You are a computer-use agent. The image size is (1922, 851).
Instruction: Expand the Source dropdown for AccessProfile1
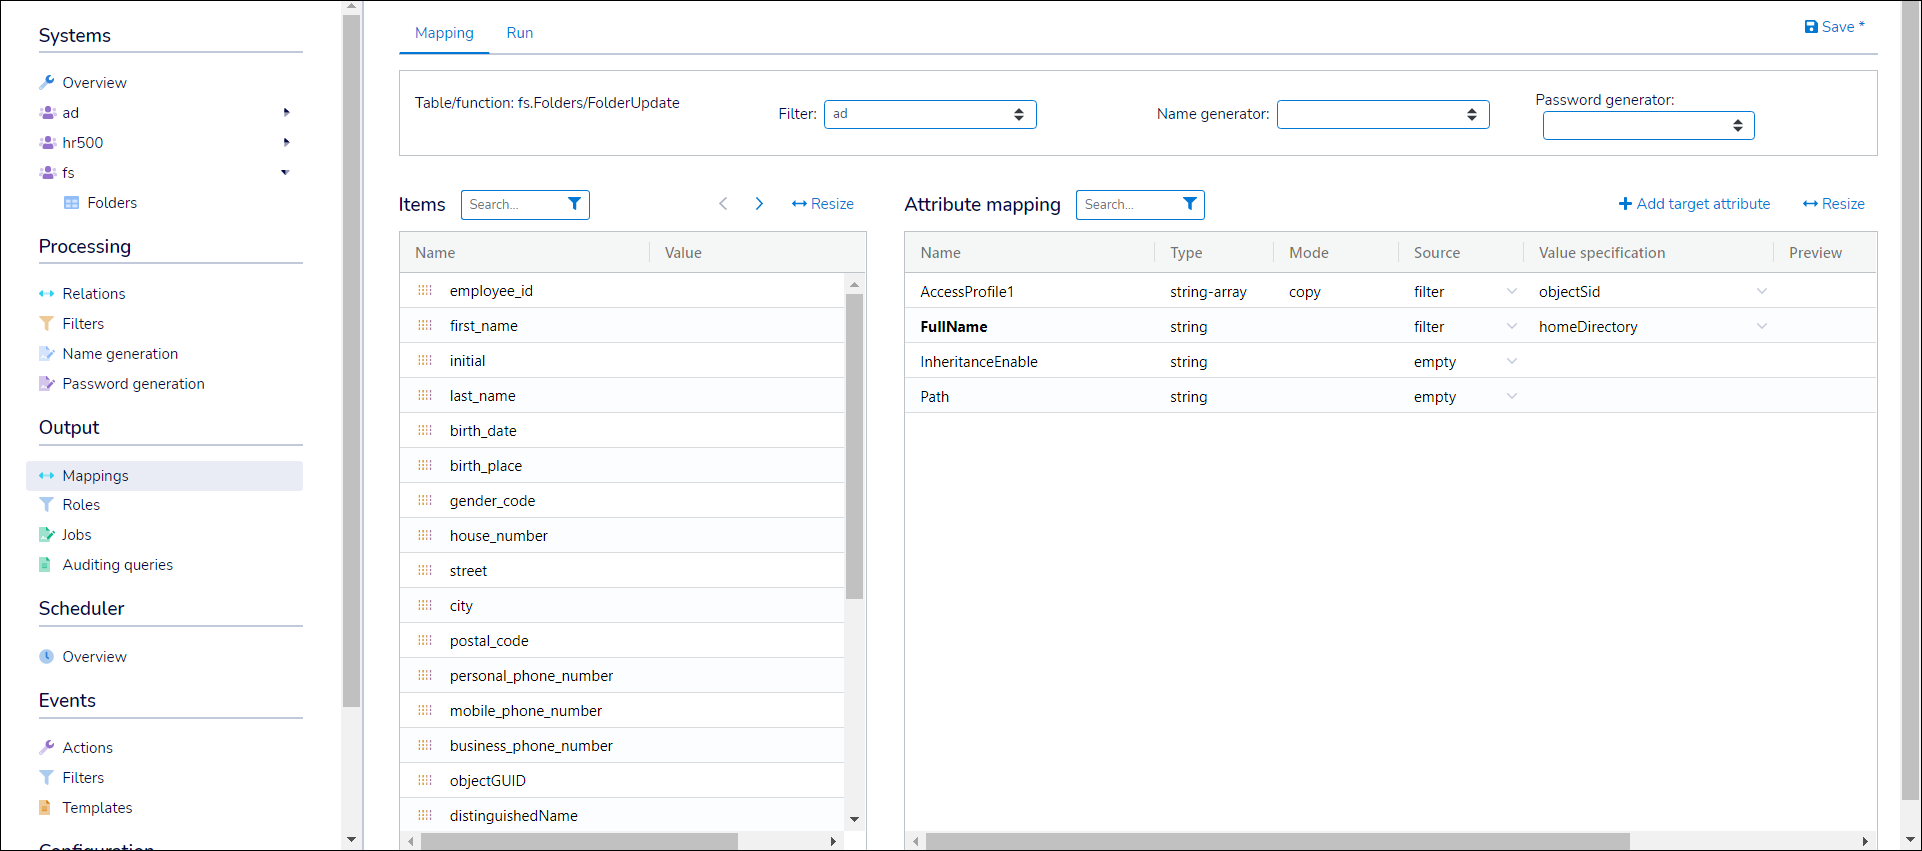coord(1511,292)
